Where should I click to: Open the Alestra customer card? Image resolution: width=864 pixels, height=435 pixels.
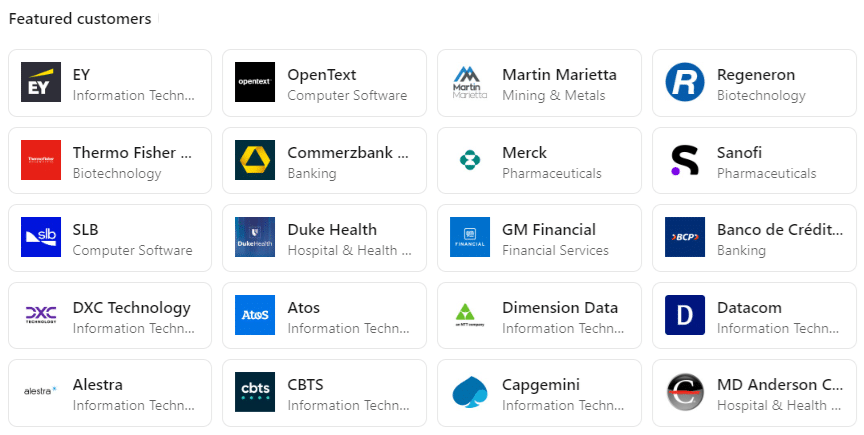coord(110,393)
